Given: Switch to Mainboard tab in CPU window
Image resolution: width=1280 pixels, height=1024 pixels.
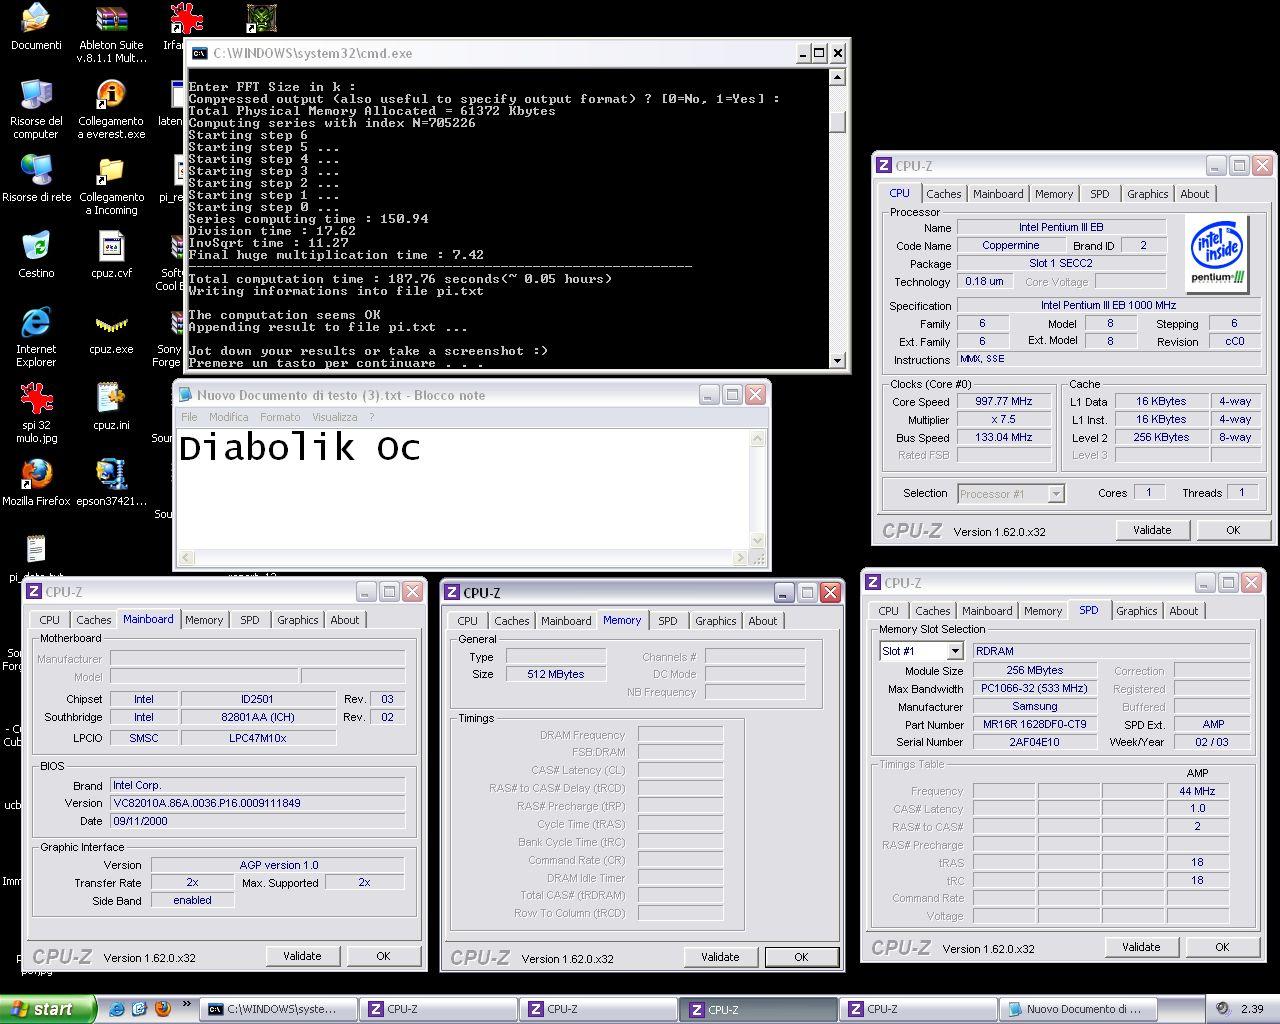Looking at the screenshot, I should 998,194.
